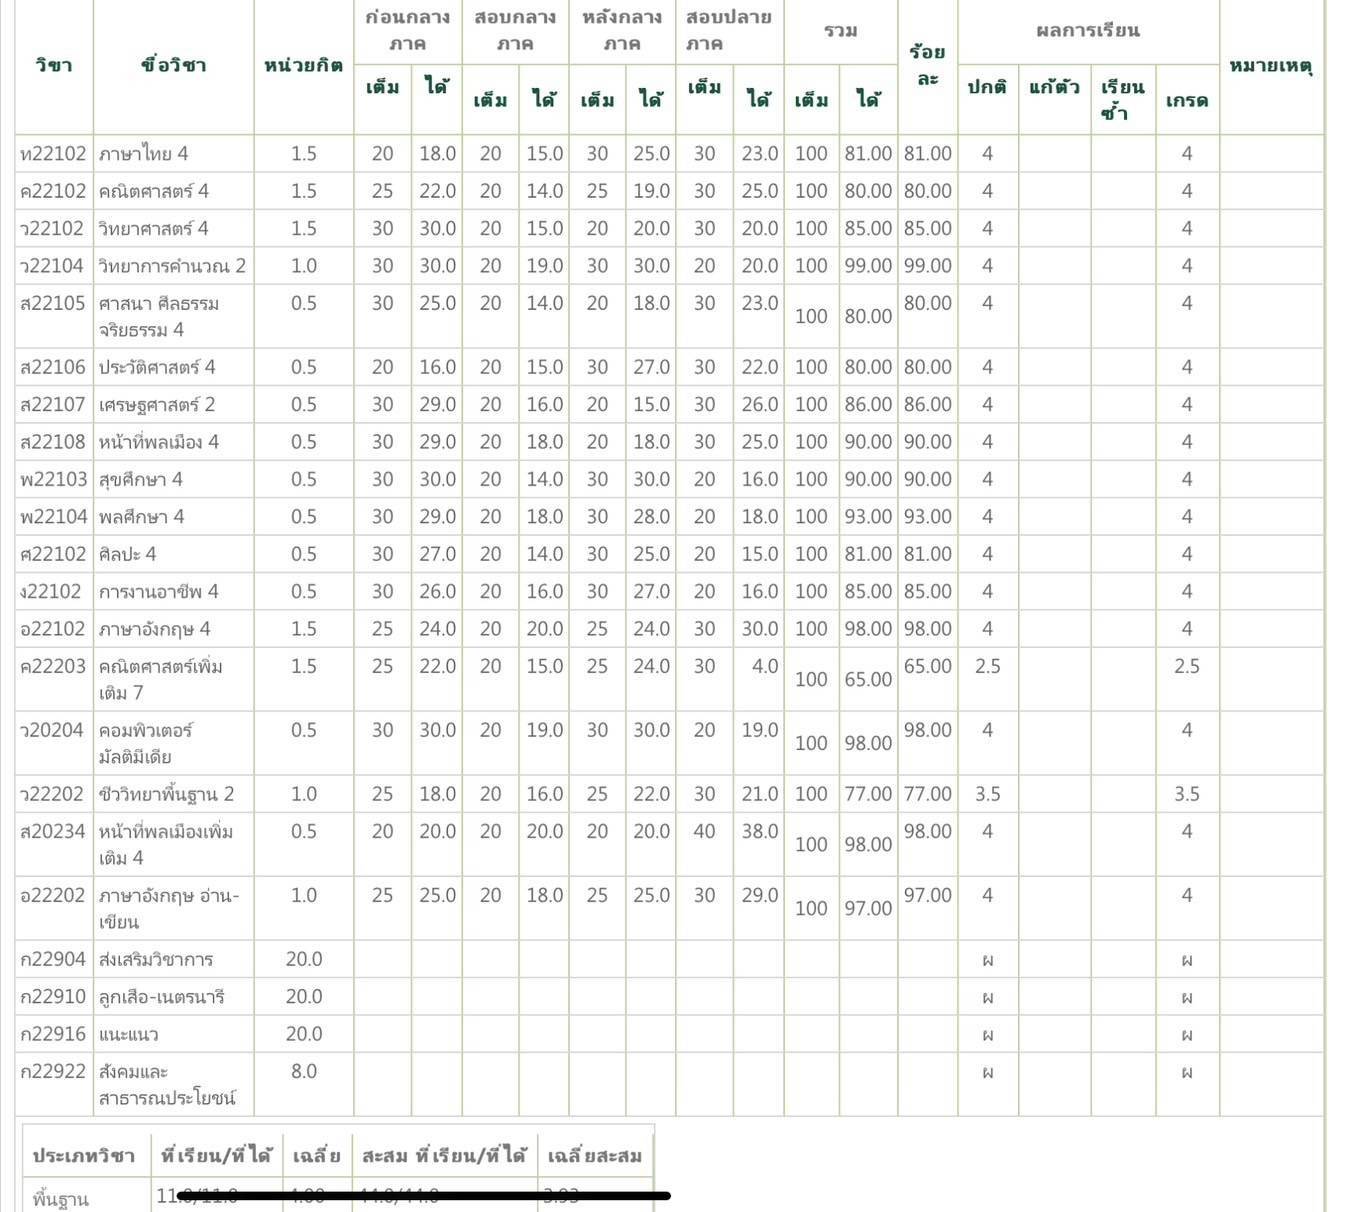Select the 'ก่อนกลางภาค' header cell
This screenshot has width=1350, height=1212.
[407, 30]
